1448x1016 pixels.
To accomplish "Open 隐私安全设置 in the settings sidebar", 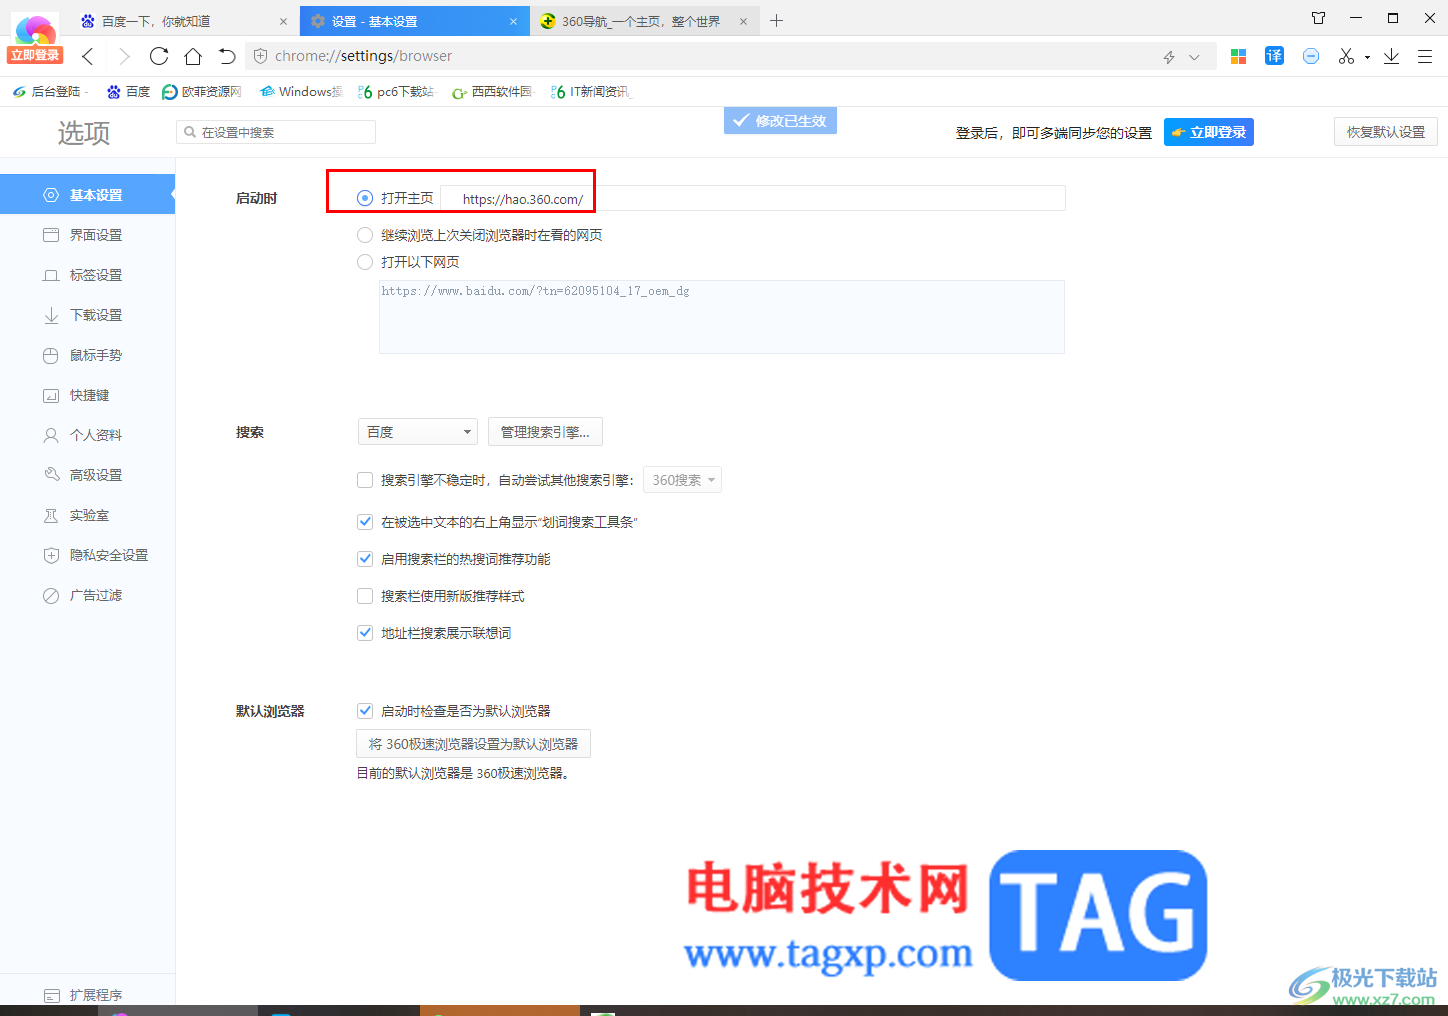I will pos(88,555).
